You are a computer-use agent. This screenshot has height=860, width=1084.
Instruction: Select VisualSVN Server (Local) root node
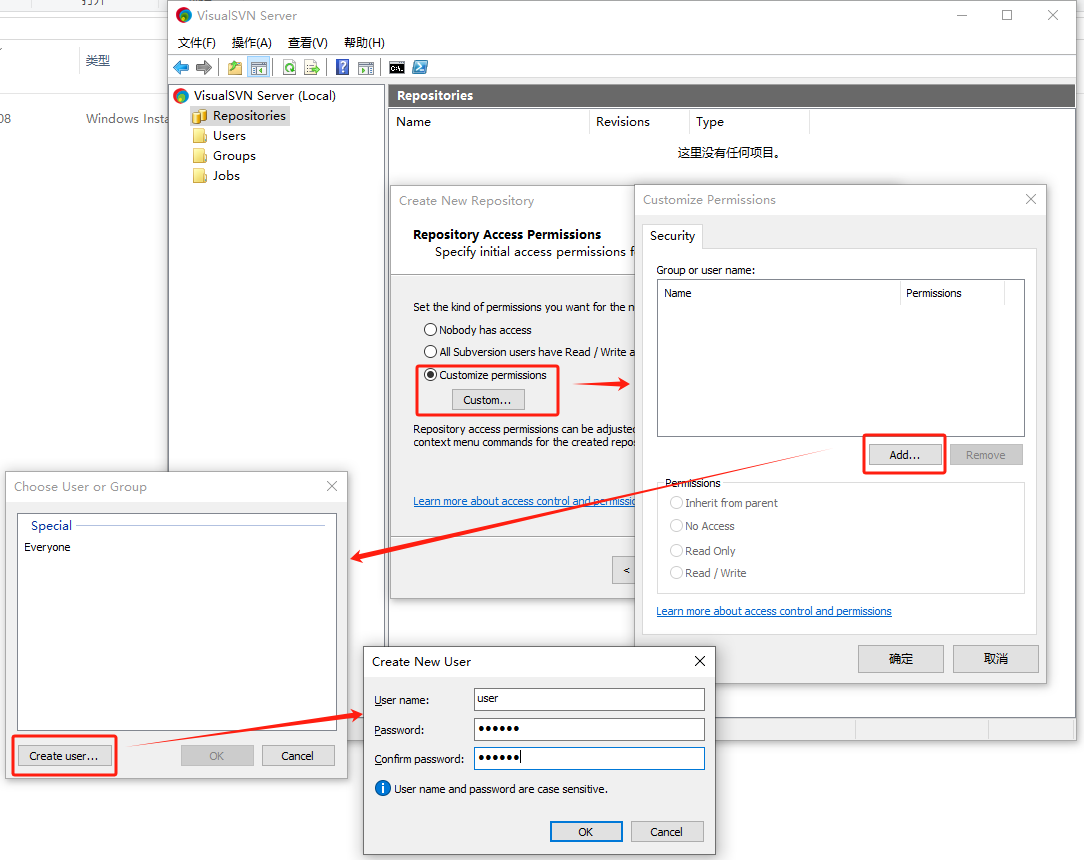264,95
